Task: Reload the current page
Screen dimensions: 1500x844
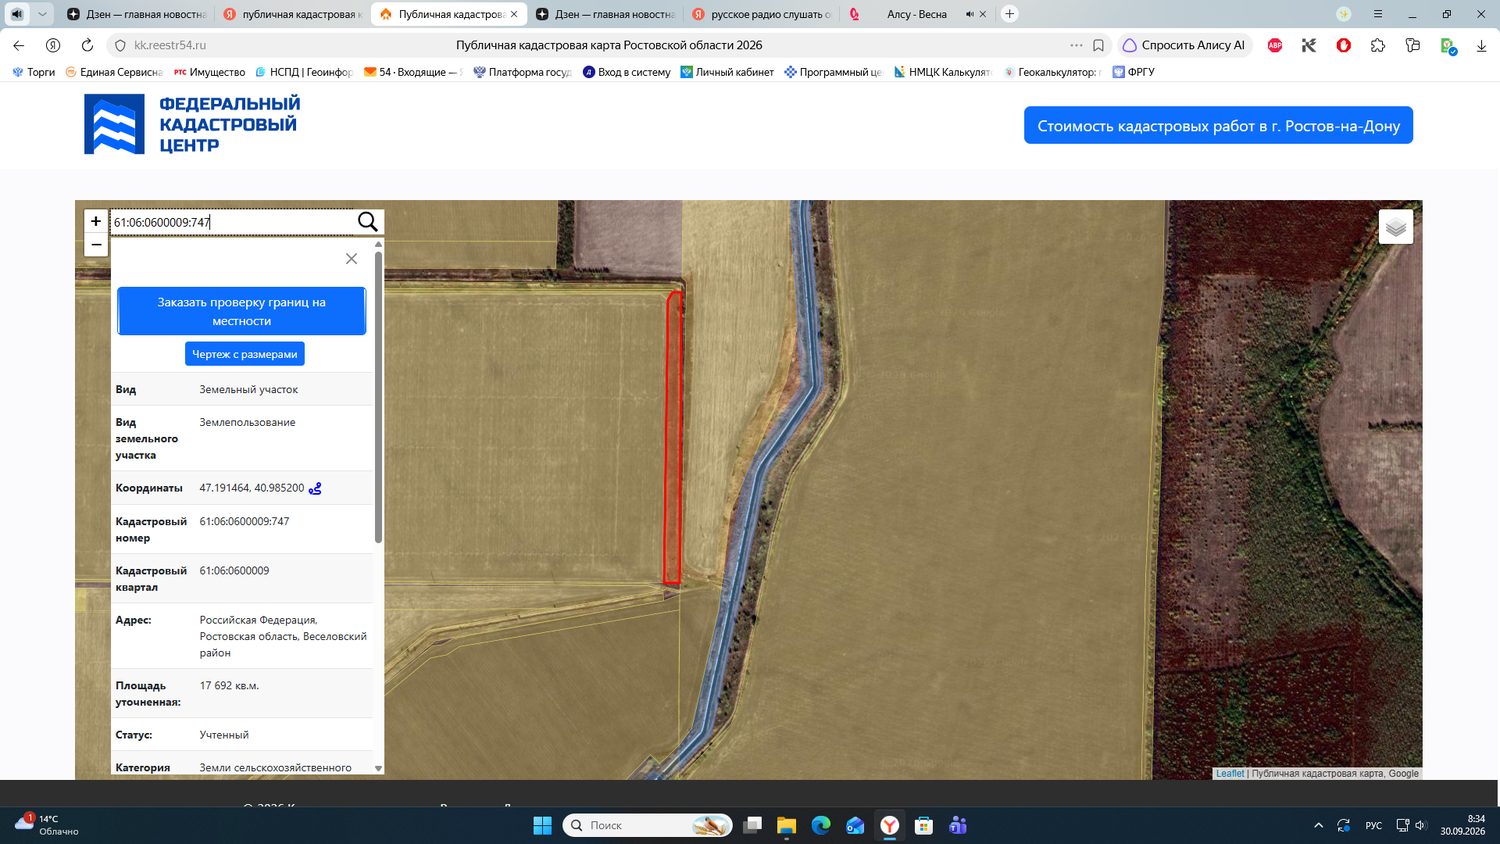Action: (87, 45)
